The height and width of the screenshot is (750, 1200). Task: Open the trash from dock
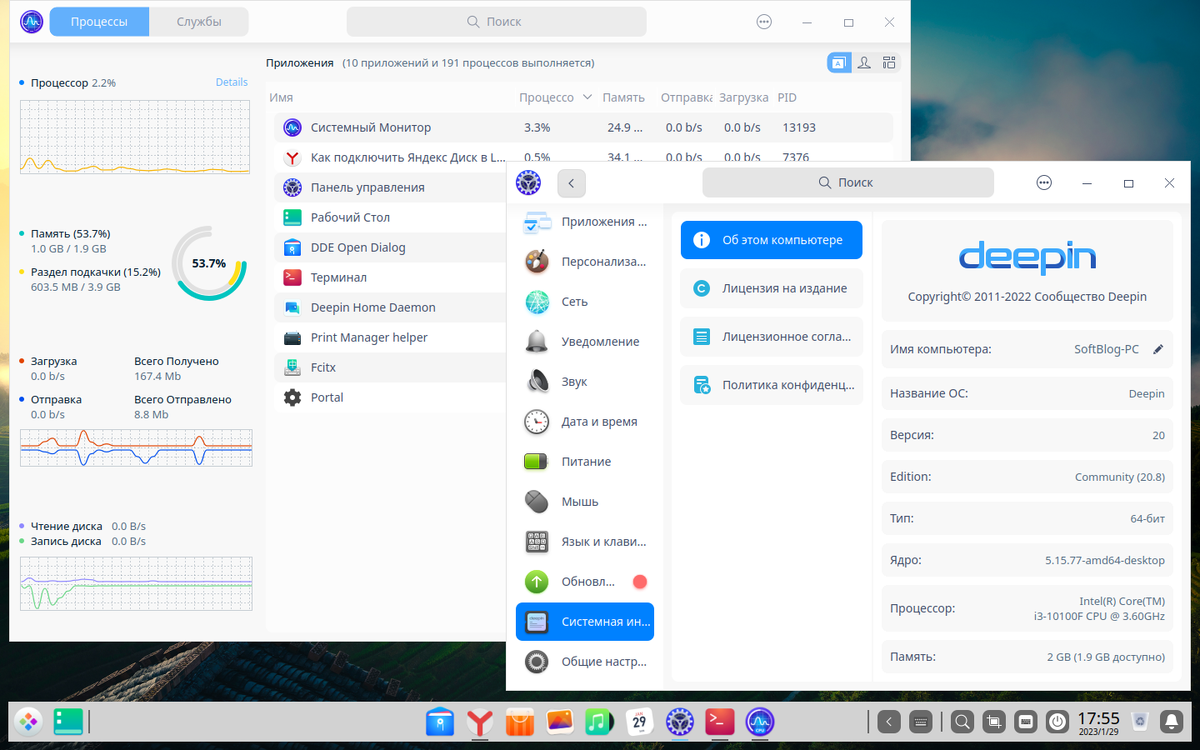[x=1140, y=720]
